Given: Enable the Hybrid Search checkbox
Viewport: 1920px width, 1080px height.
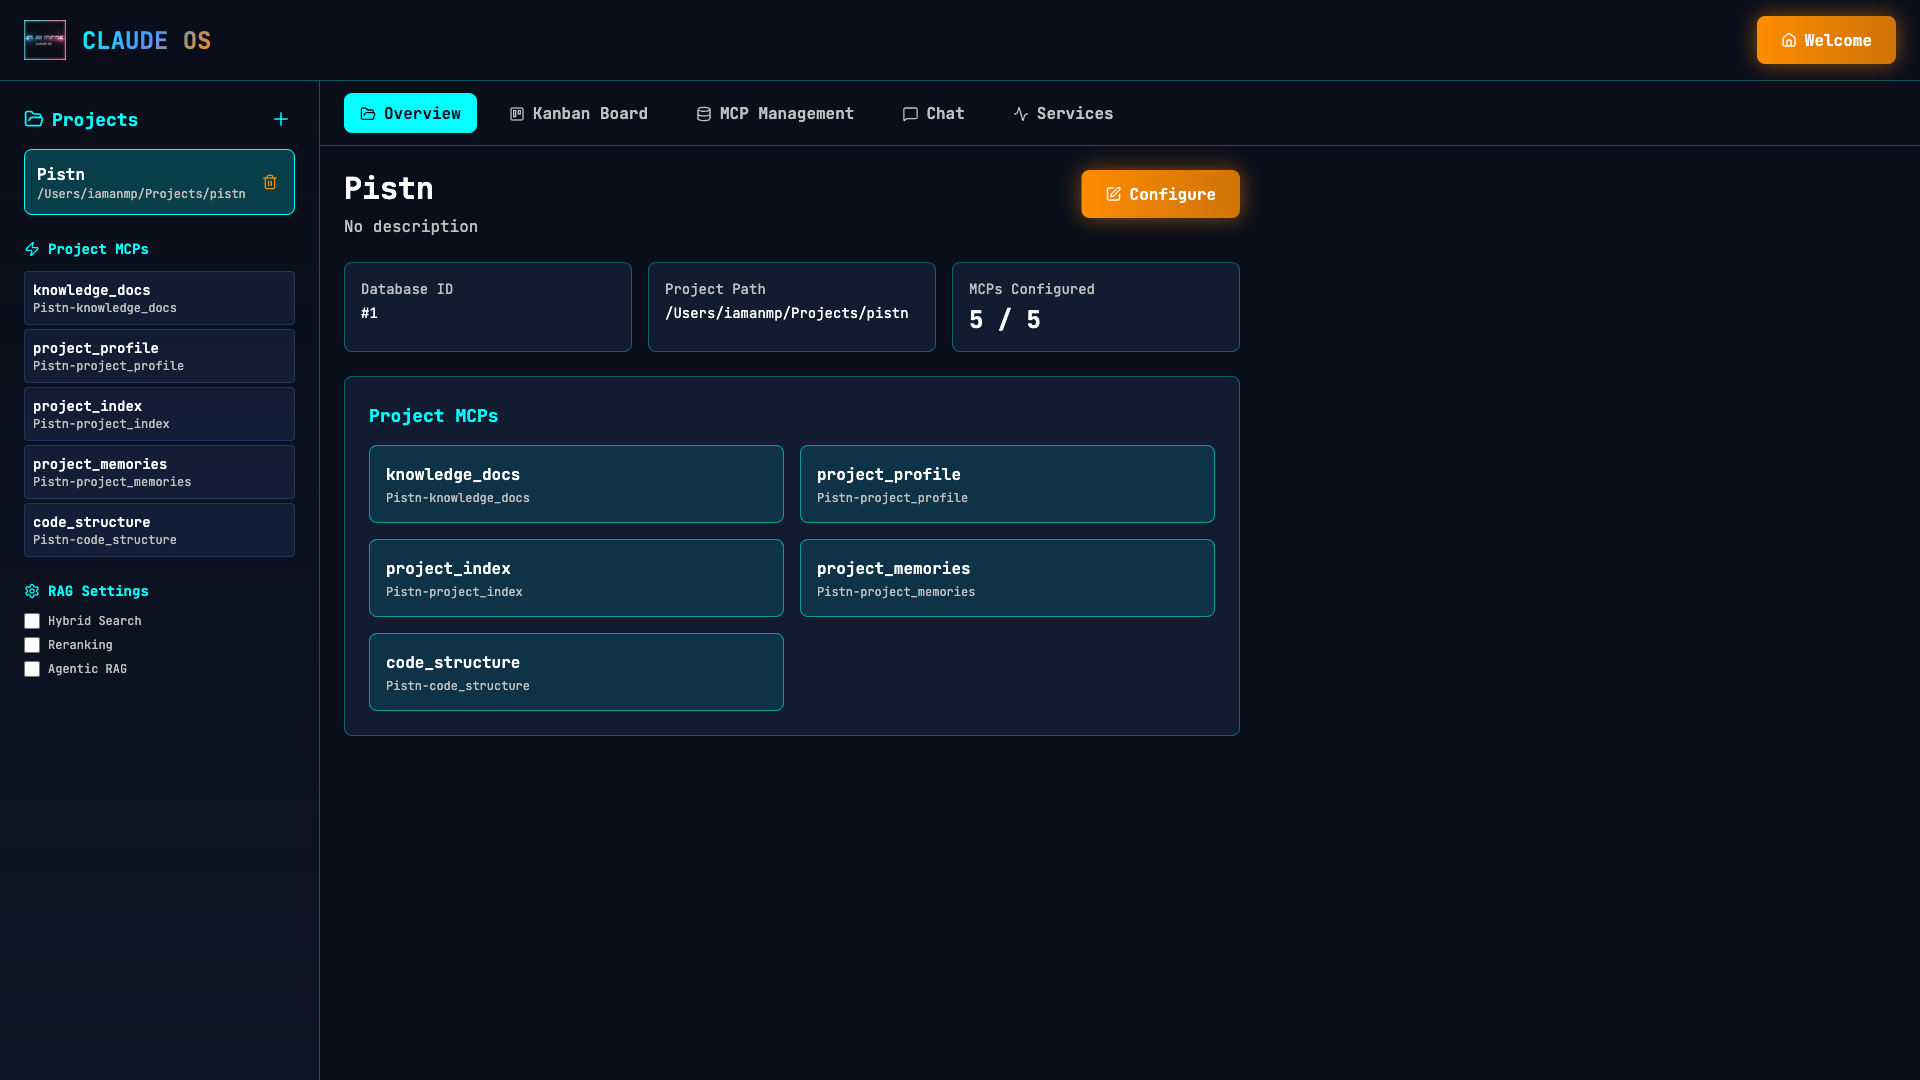Looking at the screenshot, I should [32, 621].
